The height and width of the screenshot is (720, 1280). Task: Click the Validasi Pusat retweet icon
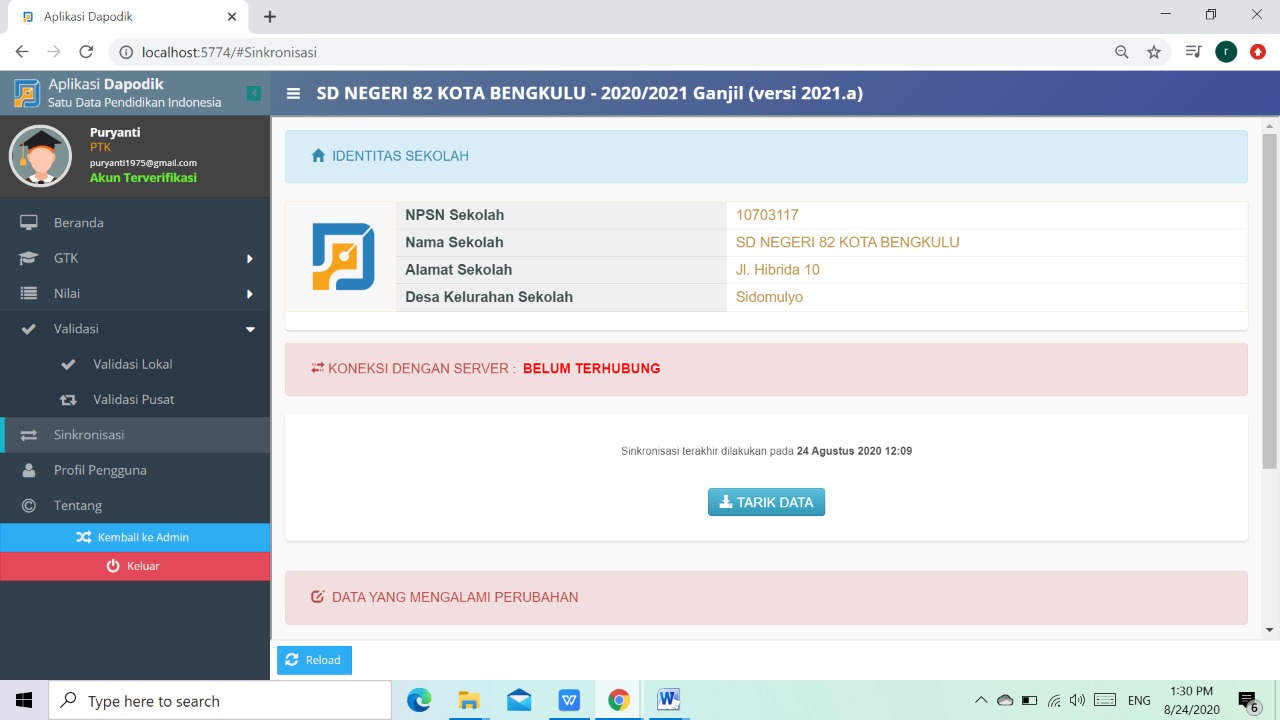point(68,400)
